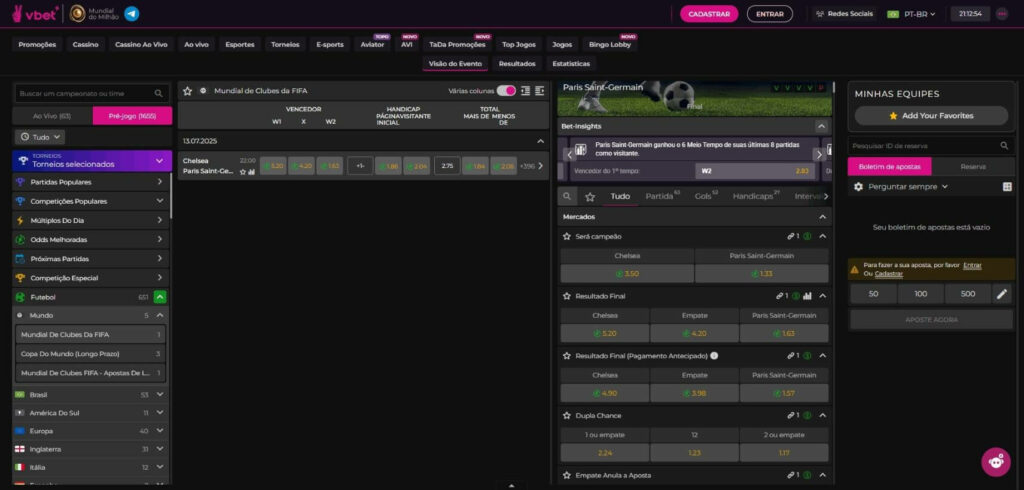Go to next Bet-Insights slide

819,155
